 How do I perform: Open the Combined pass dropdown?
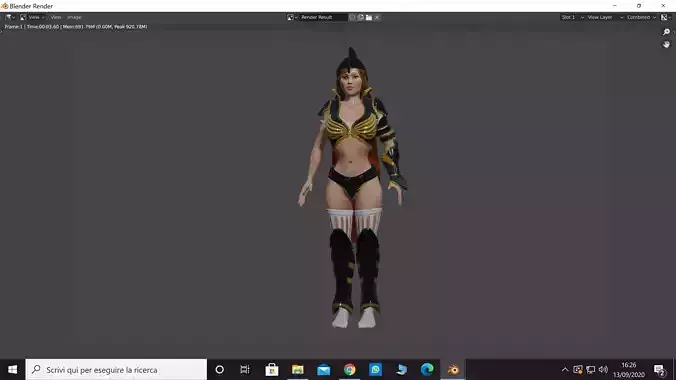[x=641, y=17]
